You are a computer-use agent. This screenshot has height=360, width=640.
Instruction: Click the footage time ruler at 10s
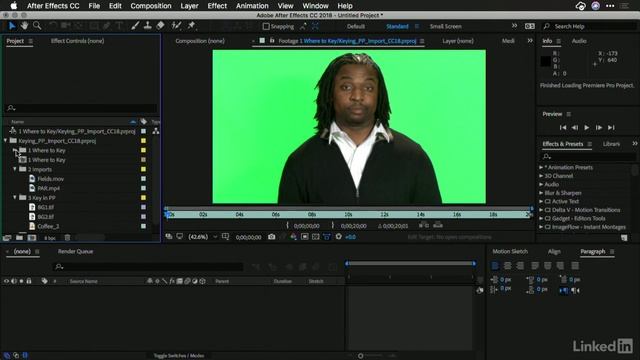[x=348, y=214]
